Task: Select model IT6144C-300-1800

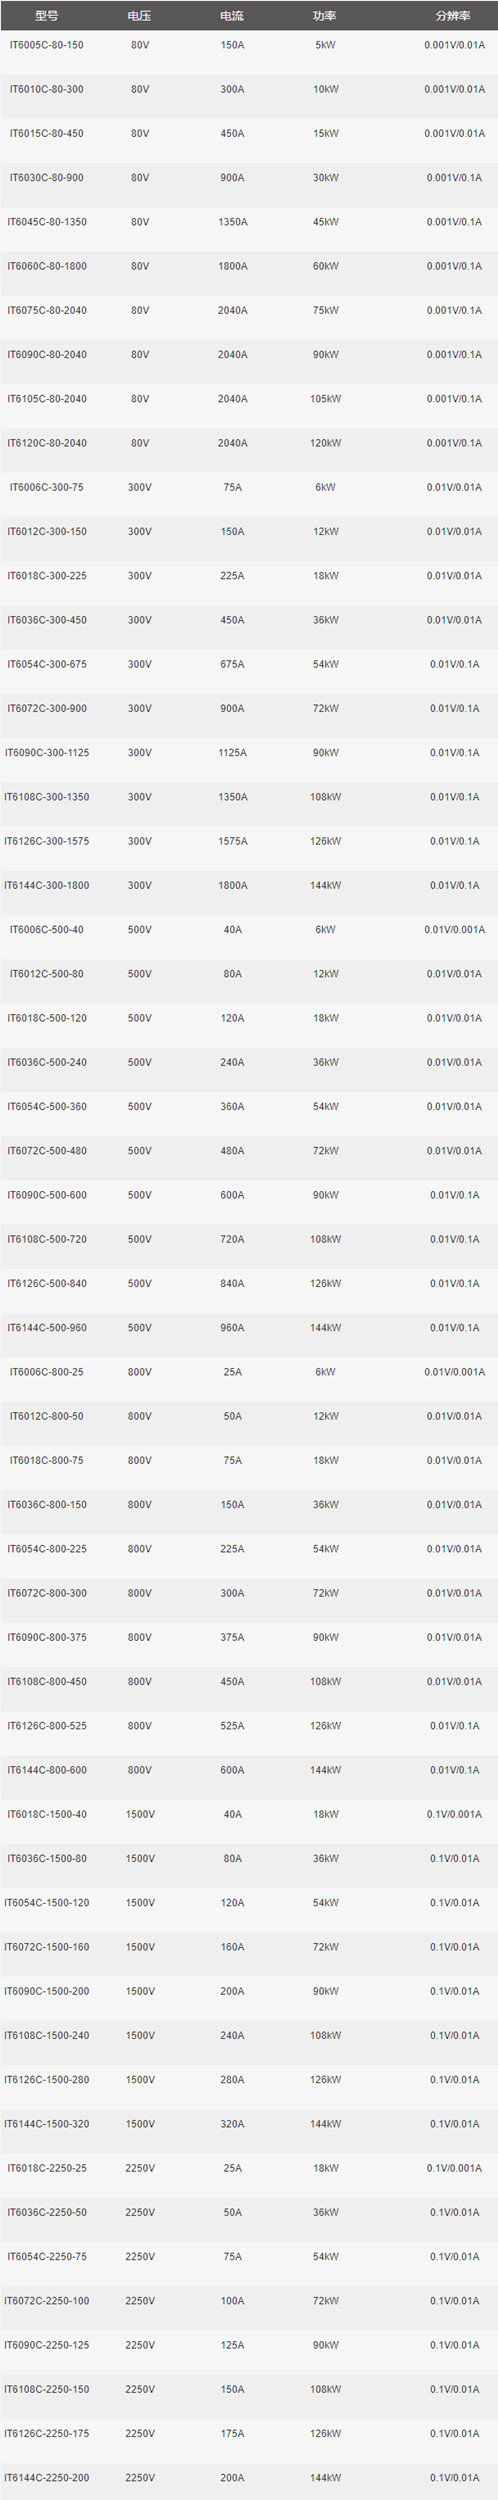Action: tap(47, 885)
